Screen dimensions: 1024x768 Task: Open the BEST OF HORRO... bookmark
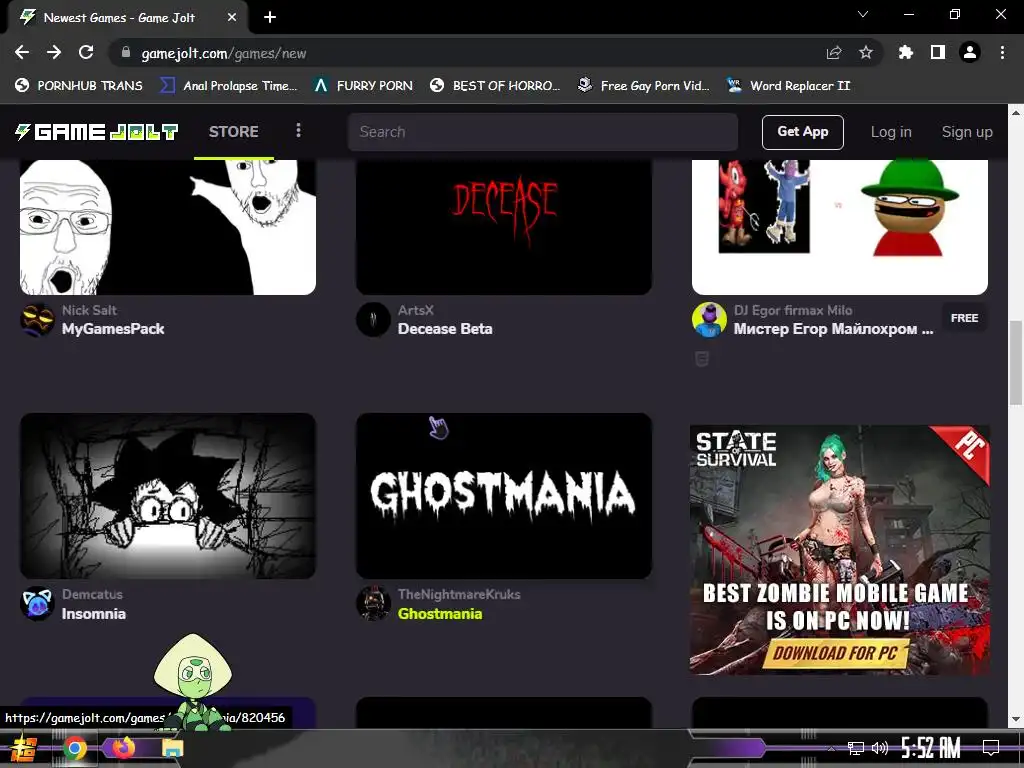pos(495,86)
